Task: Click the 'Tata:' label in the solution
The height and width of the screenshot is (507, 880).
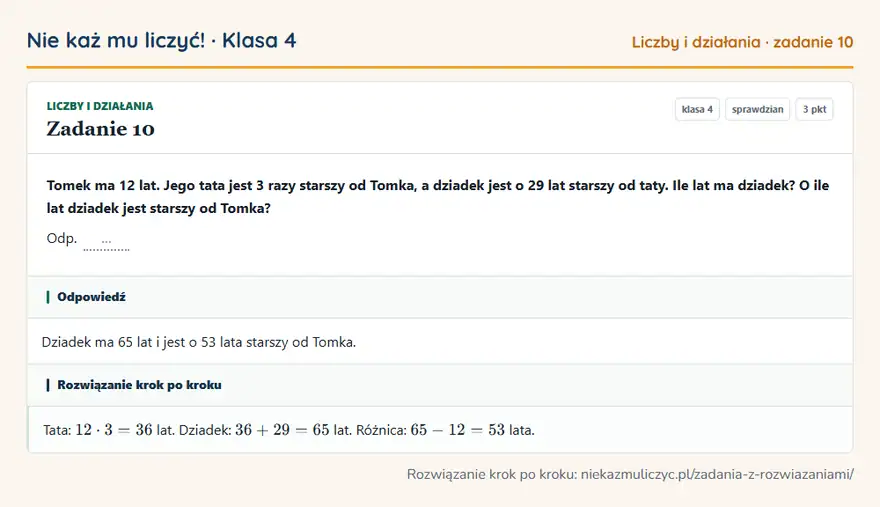Action: pyautogui.click(x=57, y=430)
